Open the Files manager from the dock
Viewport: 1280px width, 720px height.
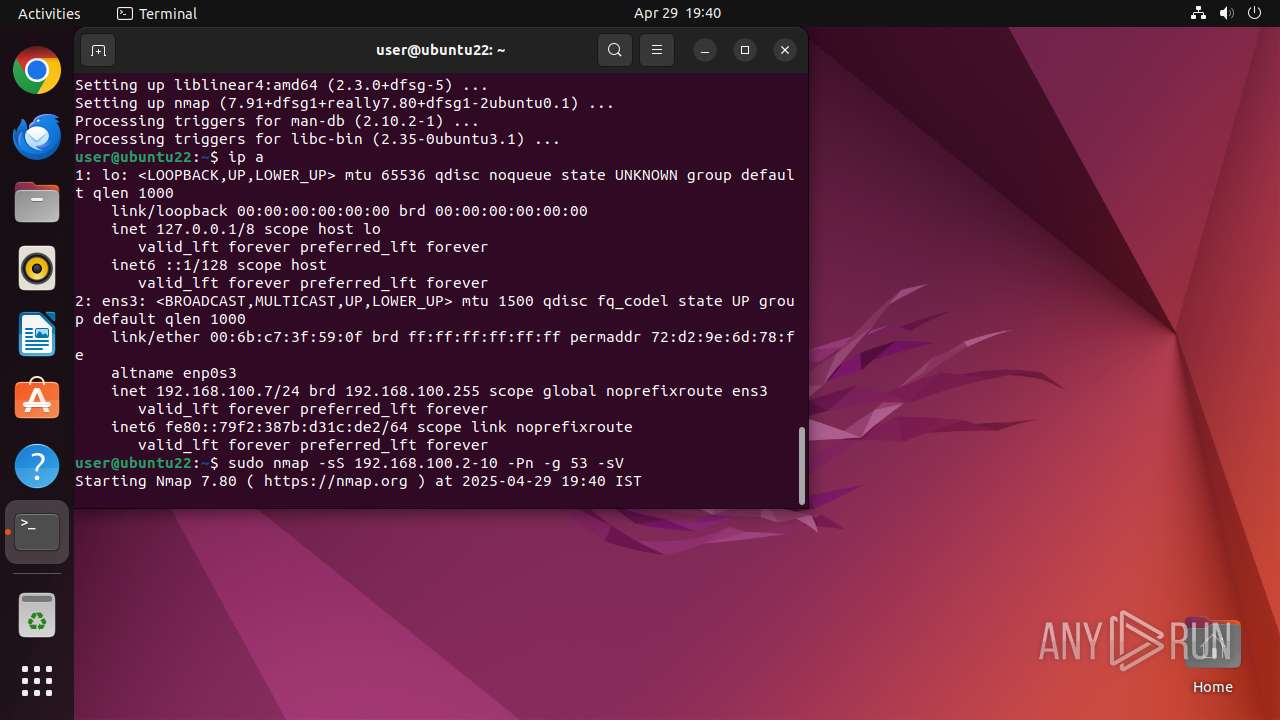tap(37, 203)
